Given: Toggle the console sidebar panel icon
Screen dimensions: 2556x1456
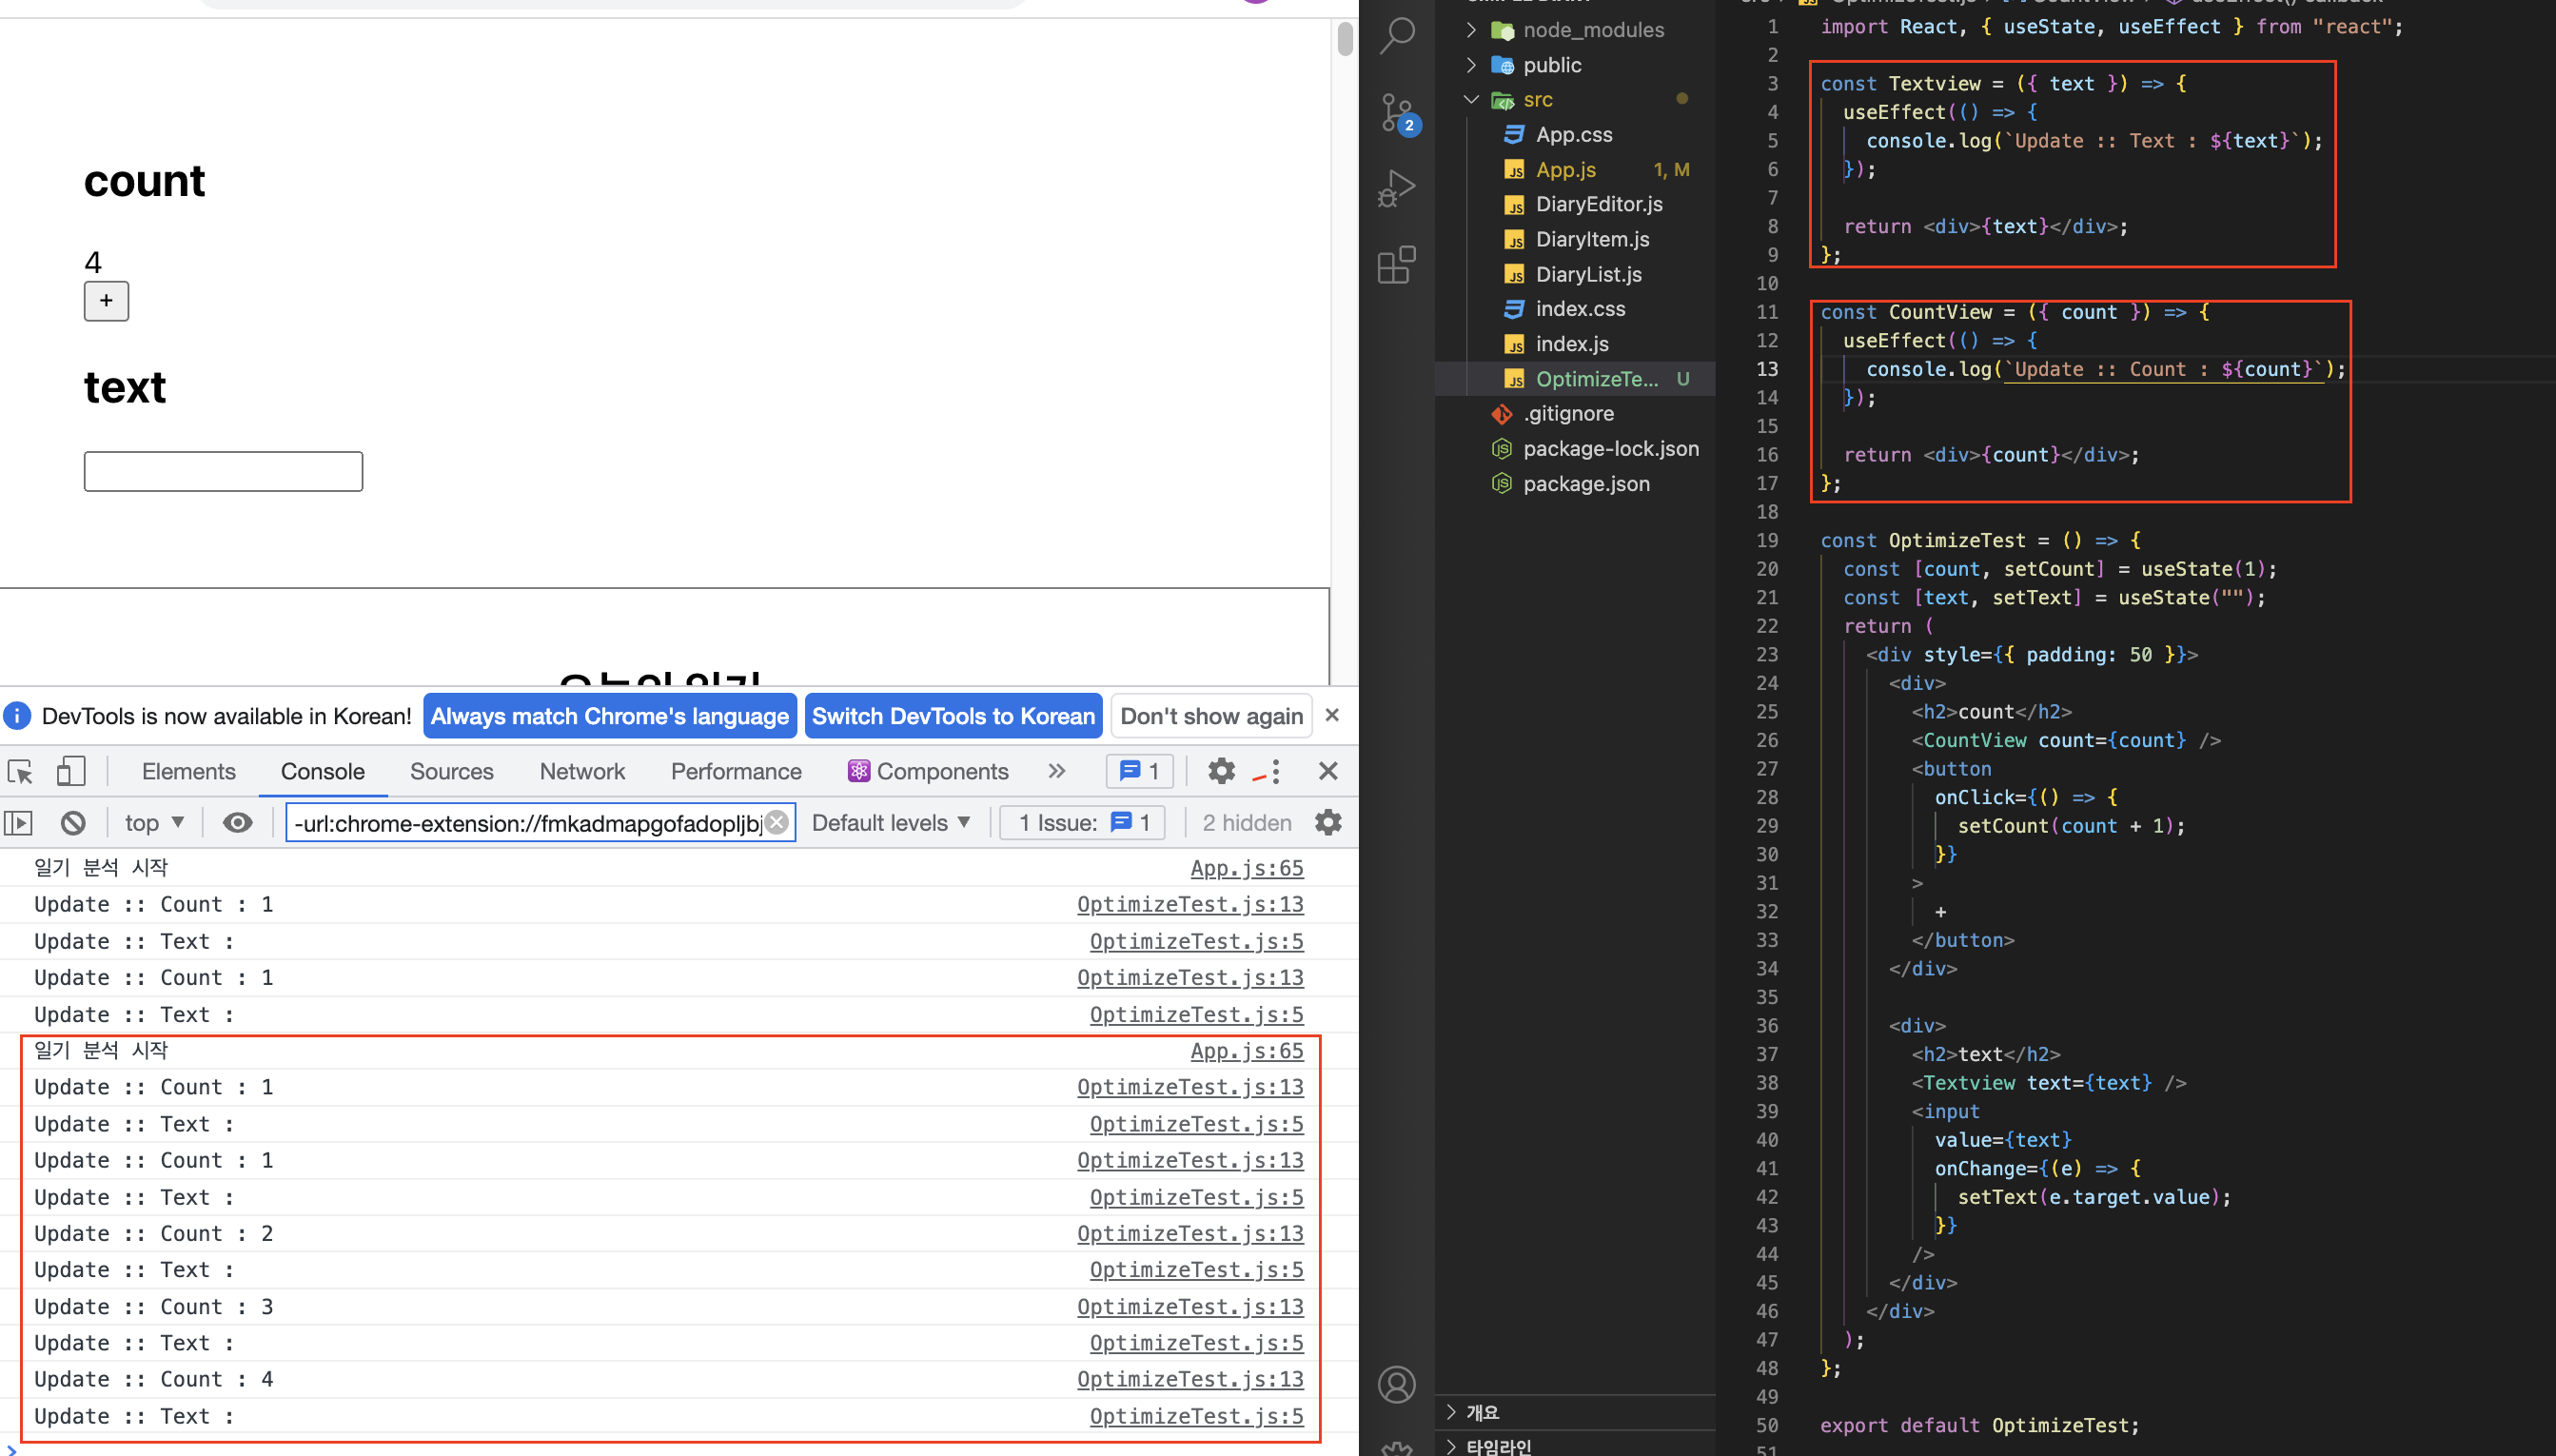Looking at the screenshot, I should 19,823.
